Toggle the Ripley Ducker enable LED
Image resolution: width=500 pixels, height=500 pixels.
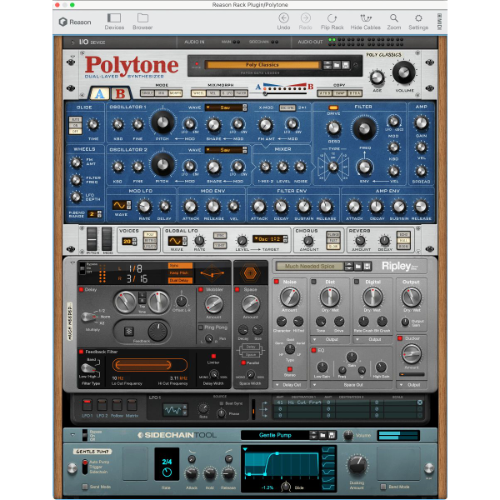click(x=400, y=338)
